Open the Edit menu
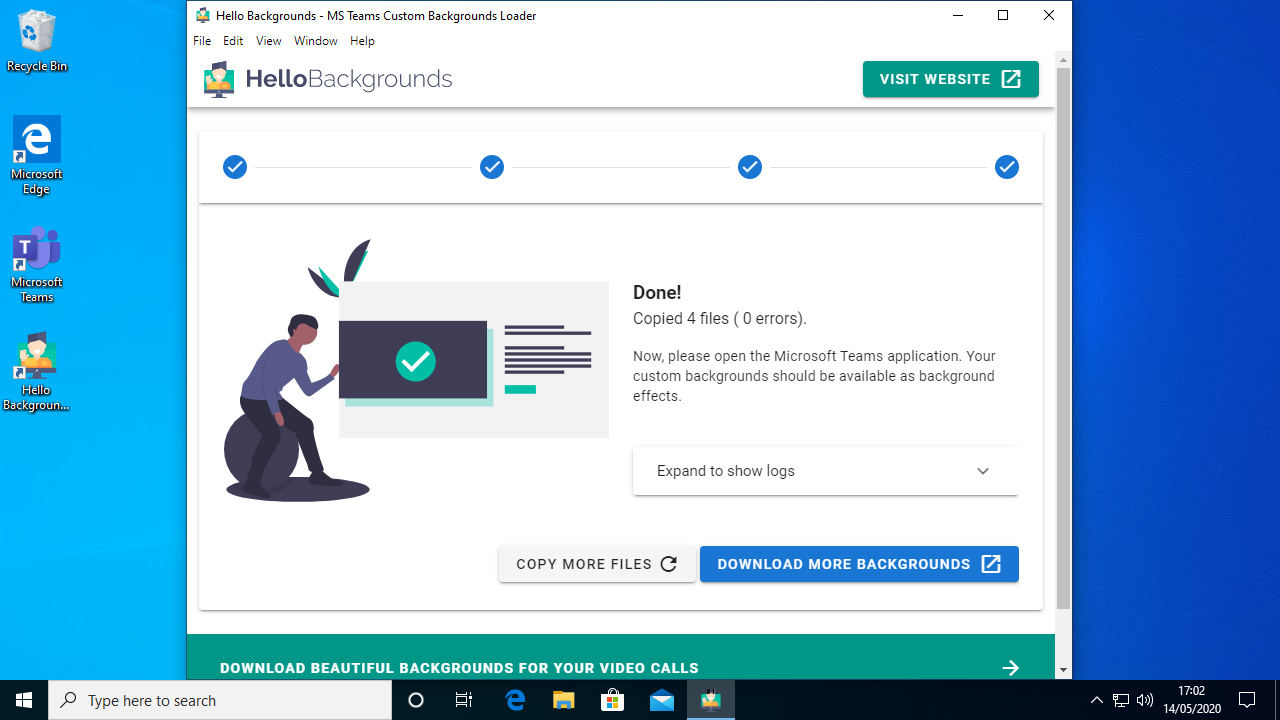1280x720 pixels. click(233, 41)
